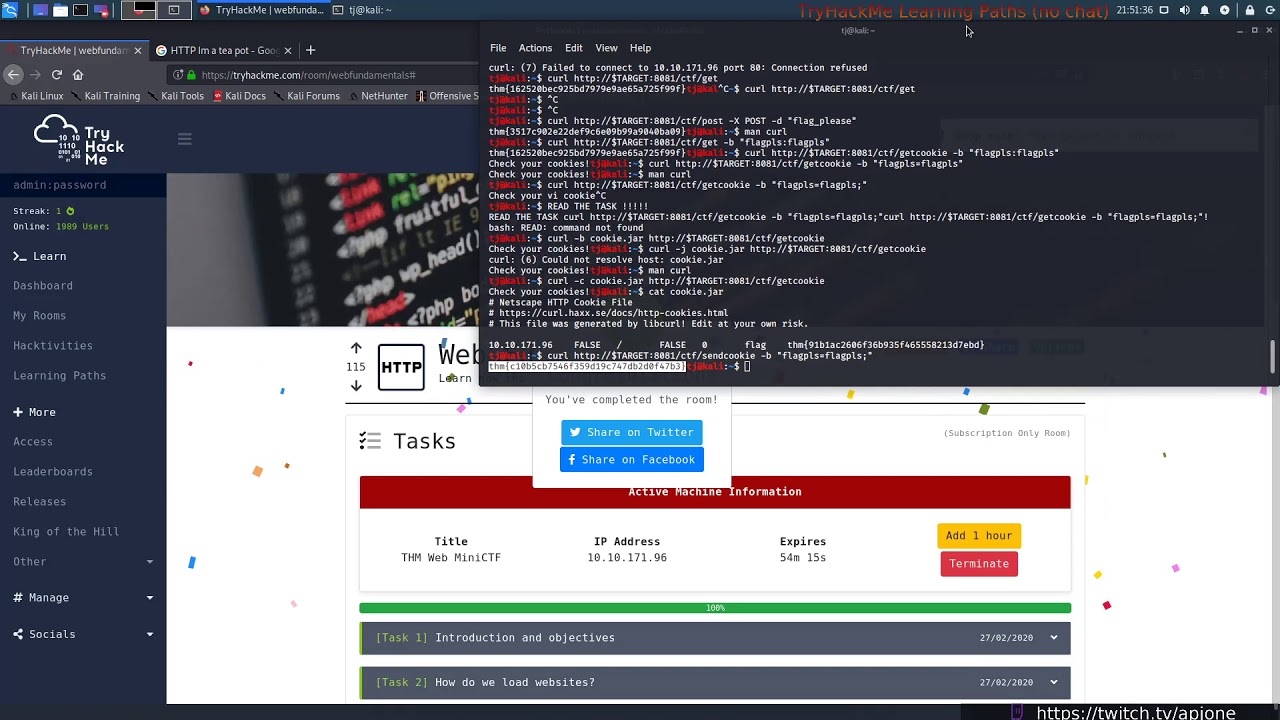Open the Kali Docs bookmark
The width and height of the screenshot is (1280, 720).
239,96
